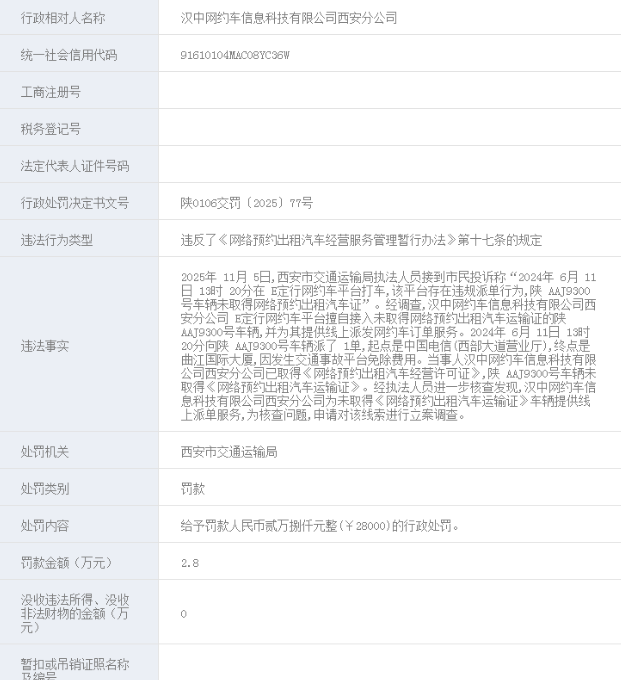This screenshot has height=680, width=621.
Task: Click the 违法事实 label cell
Action: click(x=45, y=345)
